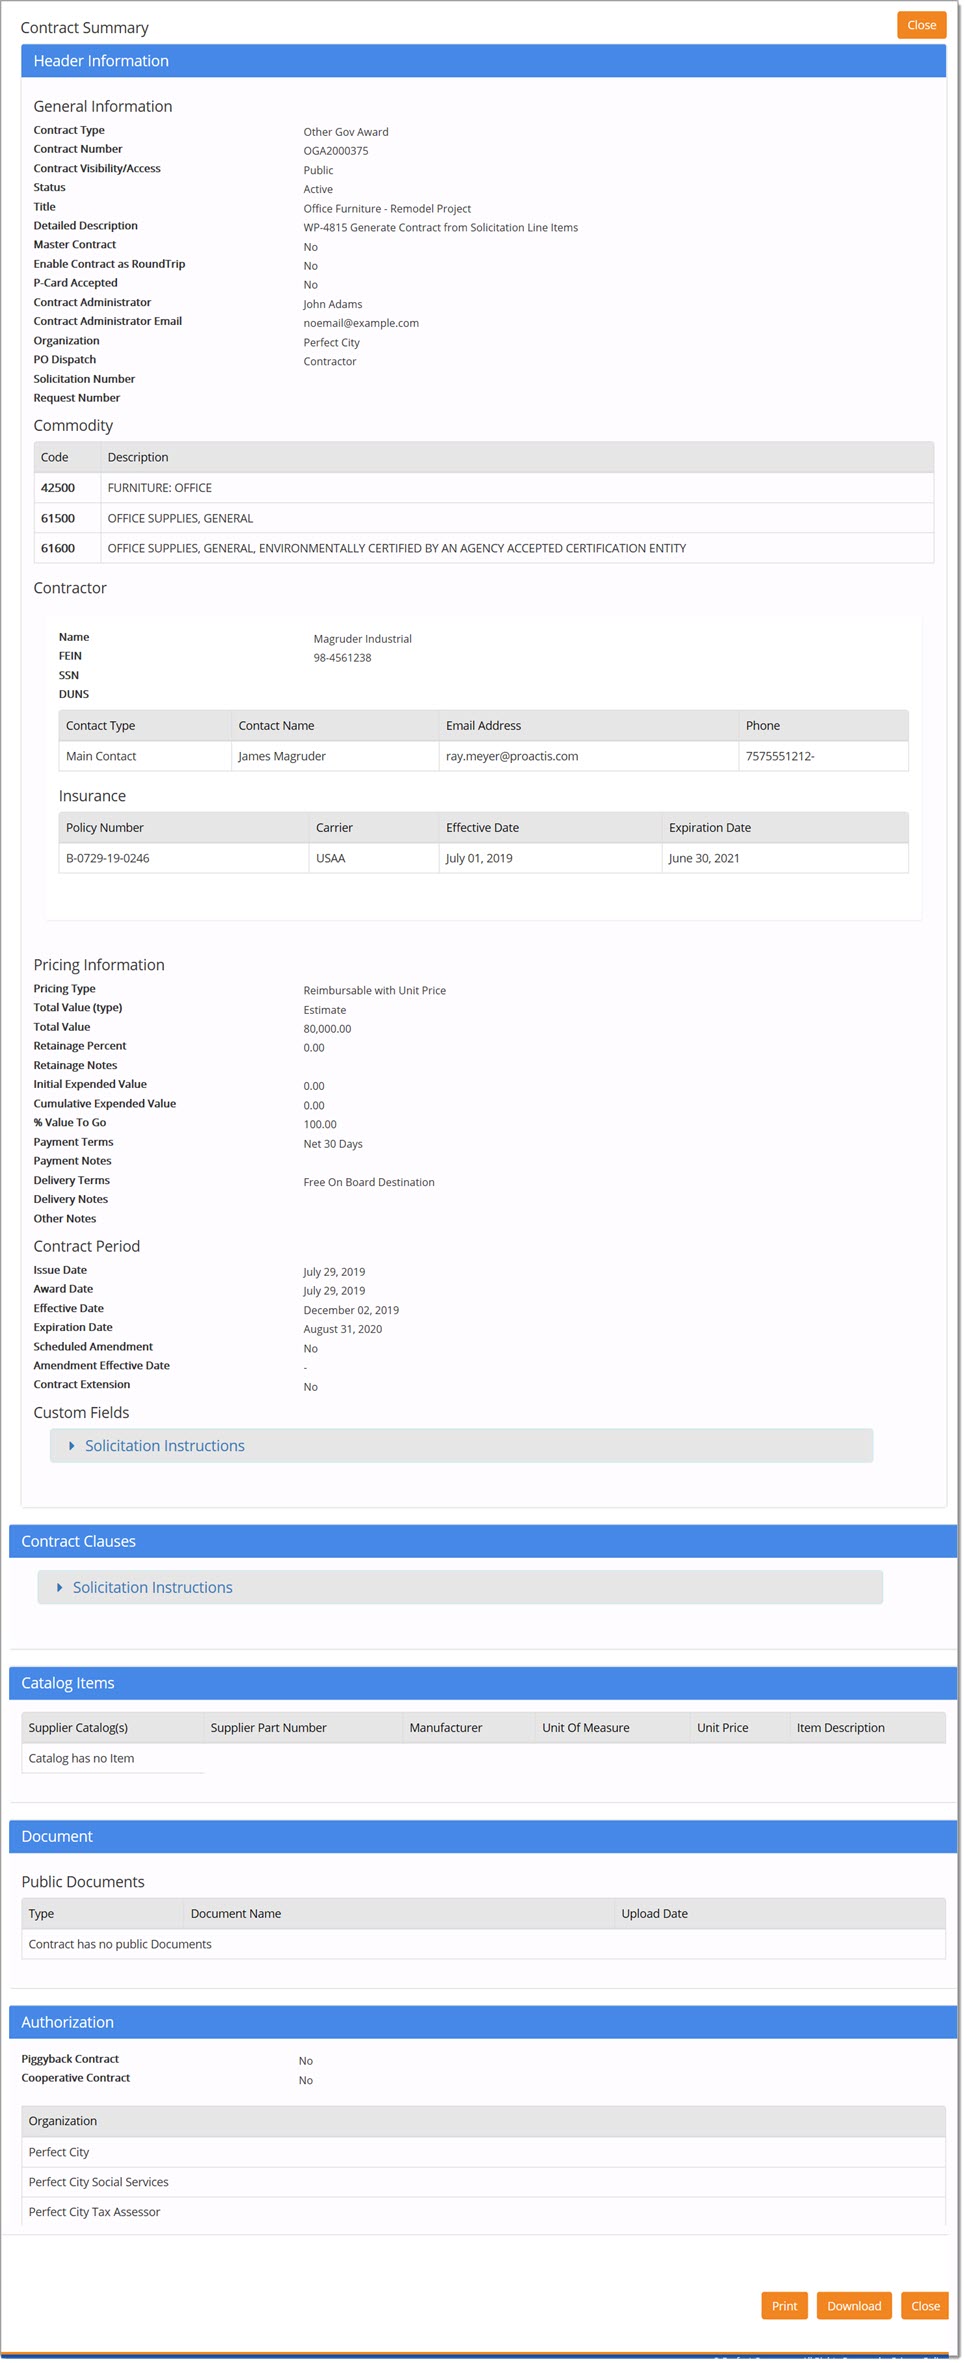
Task: Click the Download button
Action: click(x=853, y=2305)
